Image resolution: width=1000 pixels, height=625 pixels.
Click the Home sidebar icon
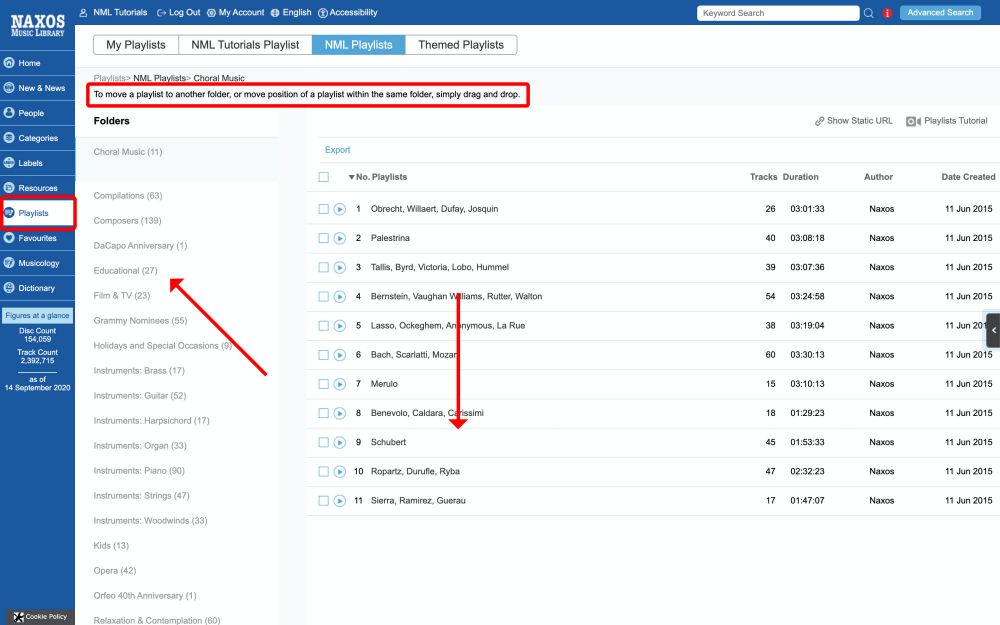coord(9,62)
